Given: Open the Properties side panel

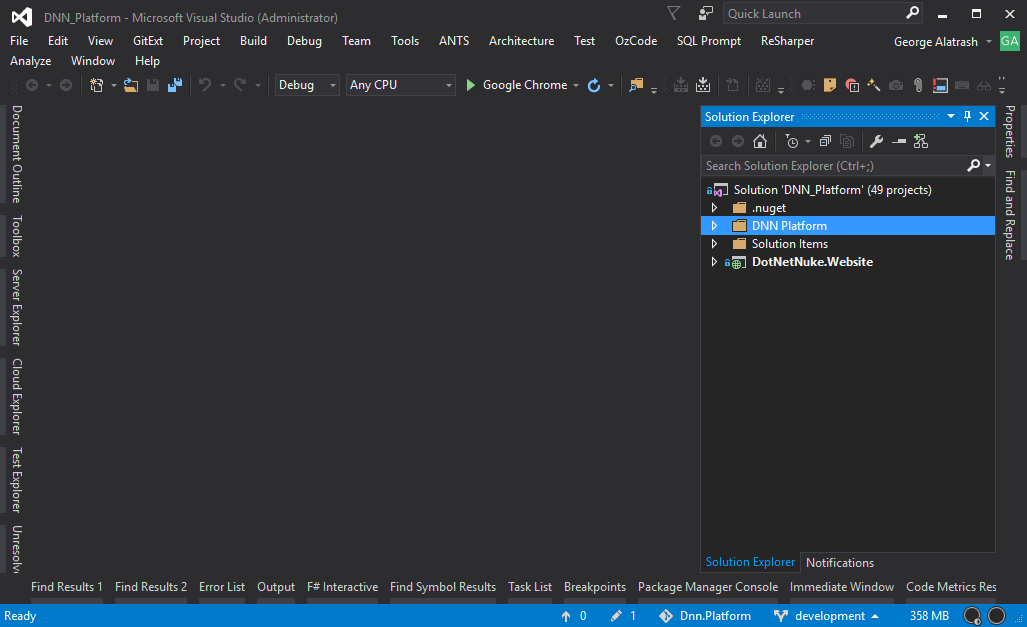Looking at the screenshot, I should tap(1010, 132).
